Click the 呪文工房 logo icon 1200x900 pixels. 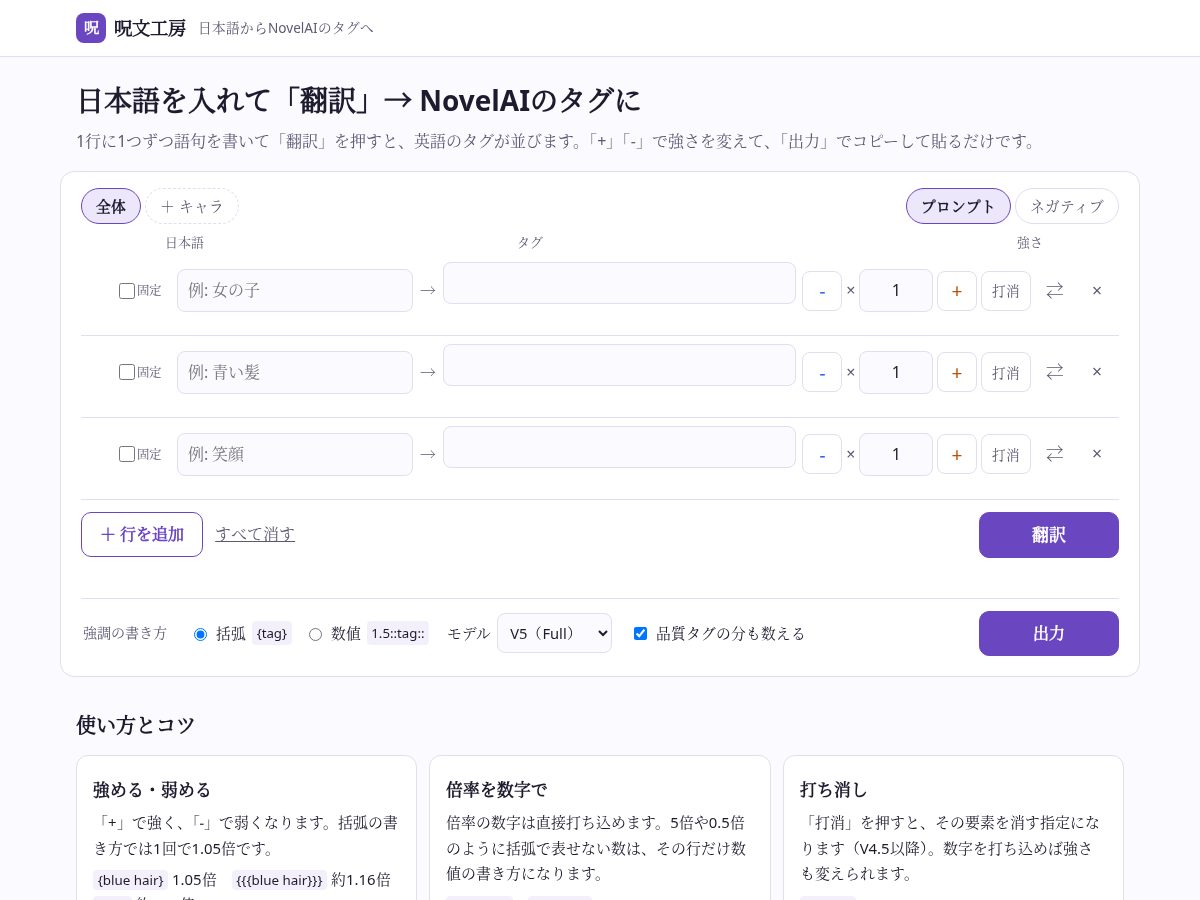(x=91, y=28)
